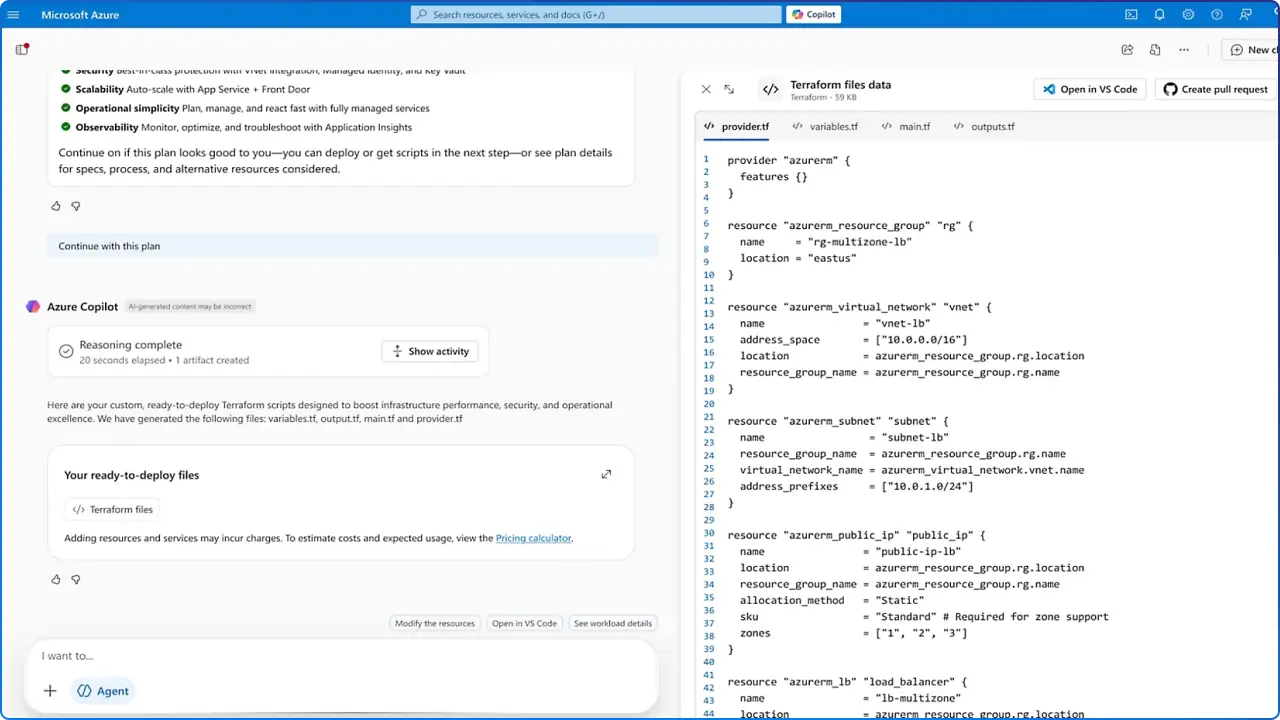This screenshot has height=720, width=1280.
Task: Click Create pull request
Action: pyautogui.click(x=1214, y=89)
